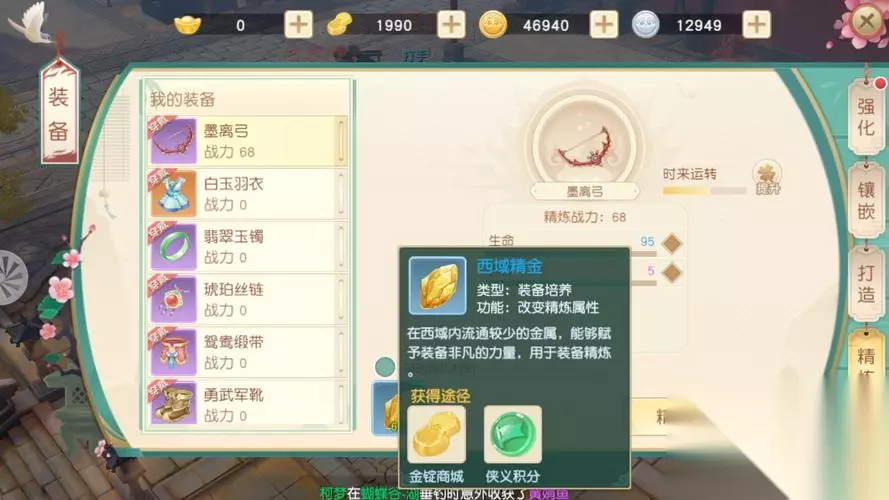889x500 pixels.
Task: Switch to the 强化 enhance tab
Action: (x=866, y=117)
